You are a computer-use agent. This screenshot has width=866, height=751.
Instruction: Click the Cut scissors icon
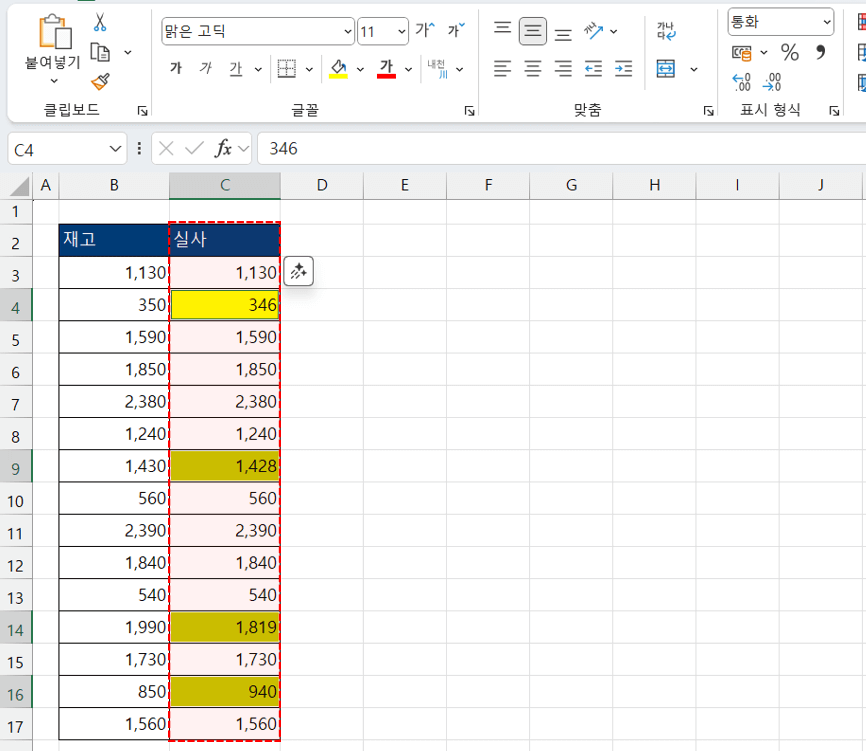tap(100, 22)
